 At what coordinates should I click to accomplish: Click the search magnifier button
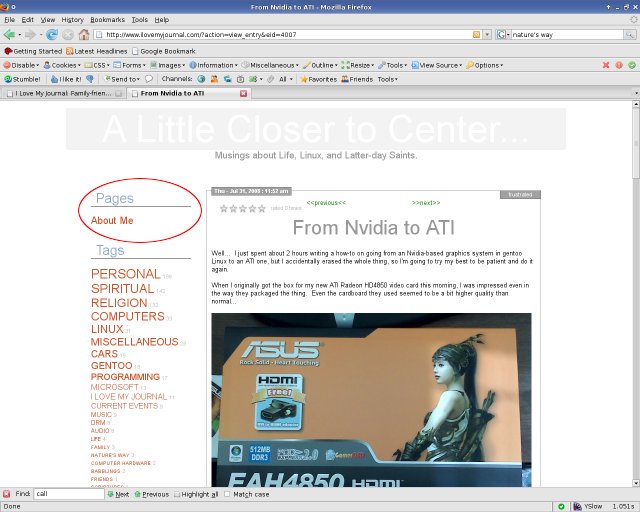pyautogui.click(x=630, y=35)
